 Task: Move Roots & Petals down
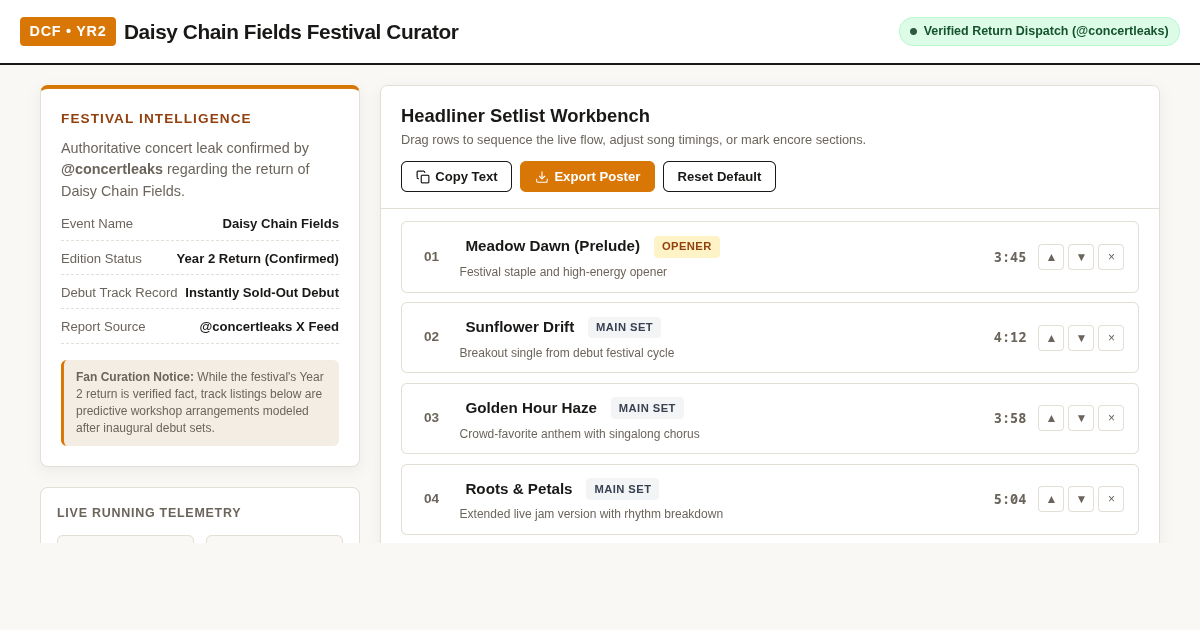click(x=1081, y=499)
